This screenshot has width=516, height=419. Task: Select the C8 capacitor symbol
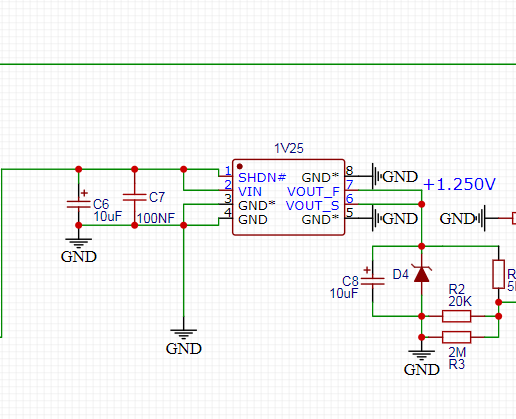373,281
